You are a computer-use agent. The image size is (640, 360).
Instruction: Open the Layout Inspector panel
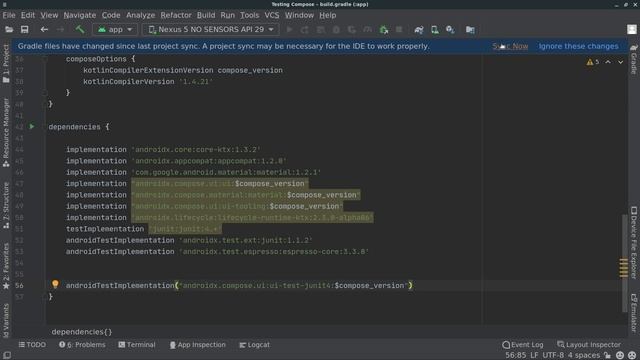pos(589,345)
